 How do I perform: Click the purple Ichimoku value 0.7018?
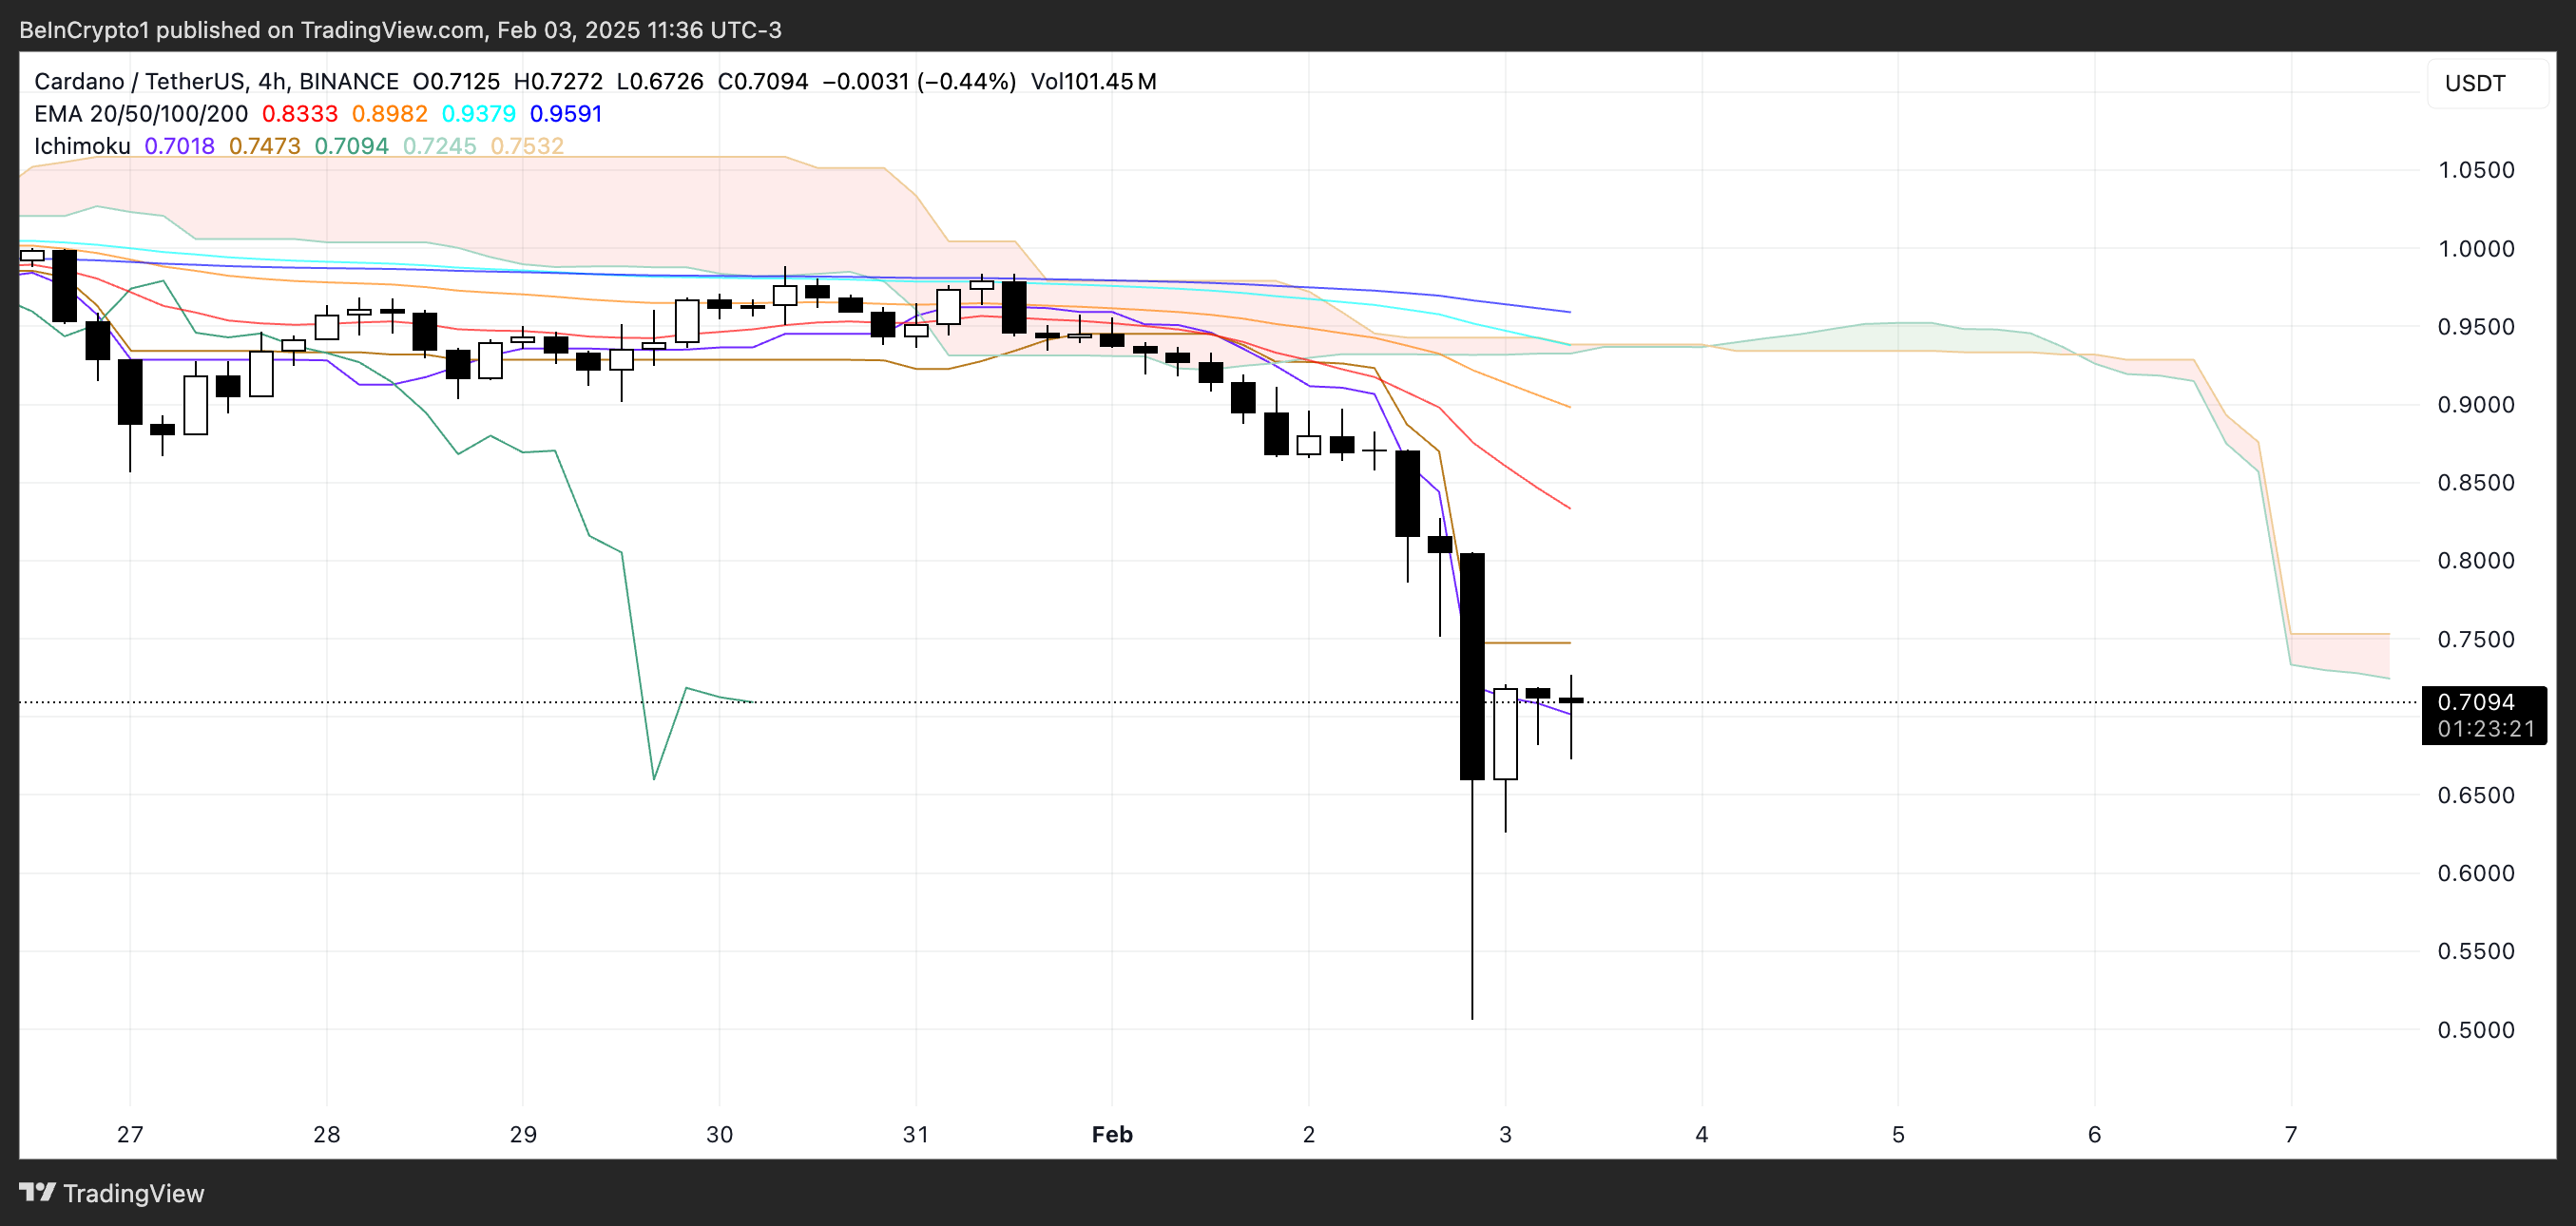[179, 146]
